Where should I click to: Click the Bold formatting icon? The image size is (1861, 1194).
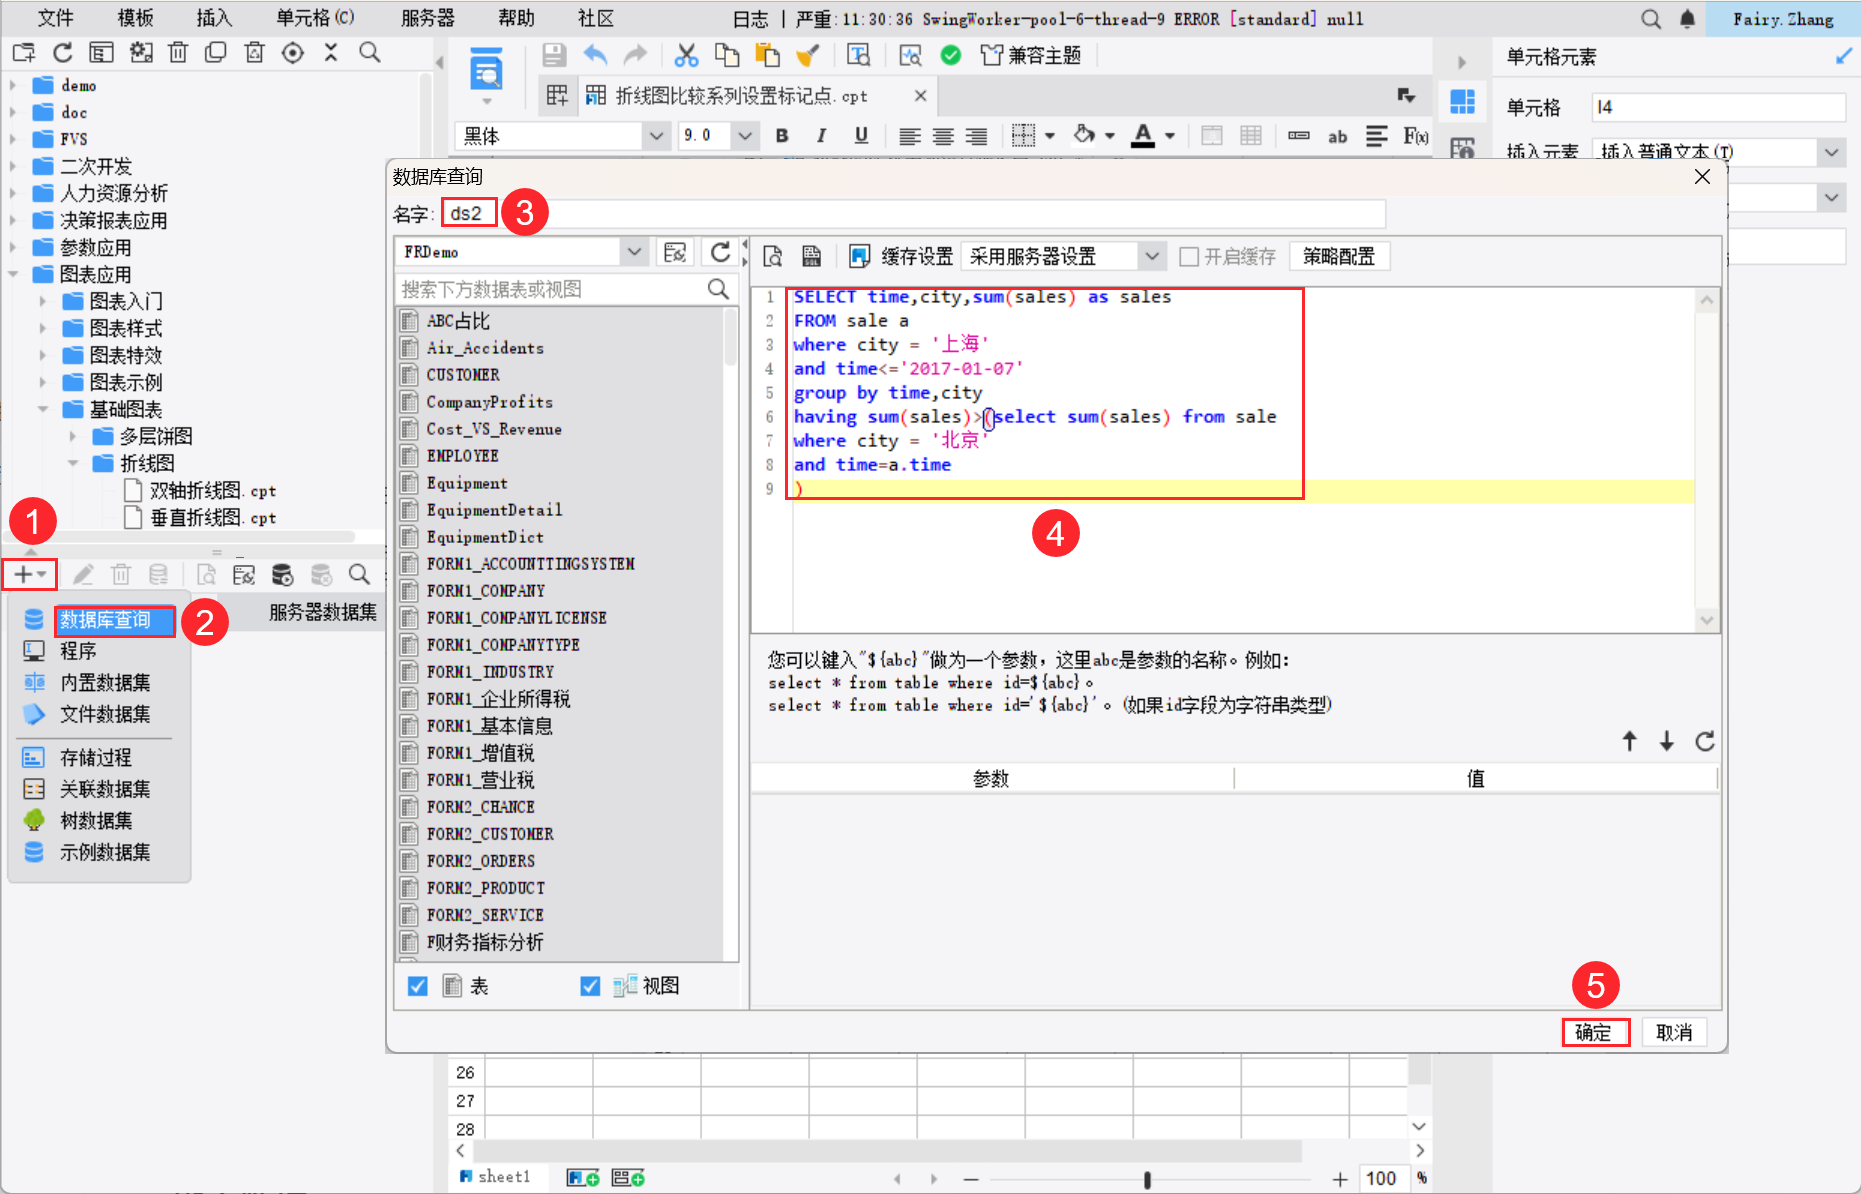[x=782, y=136]
